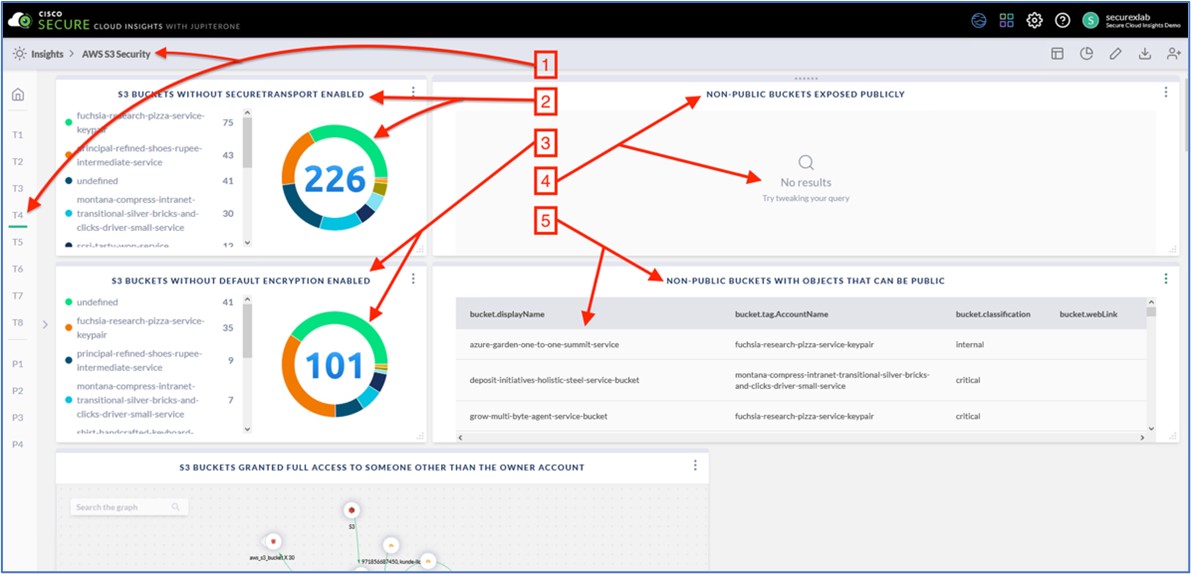Screen dimensions: 1191x574
Task: Expand the sidebar with the chevron arrow
Action: [x=45, y=324]
